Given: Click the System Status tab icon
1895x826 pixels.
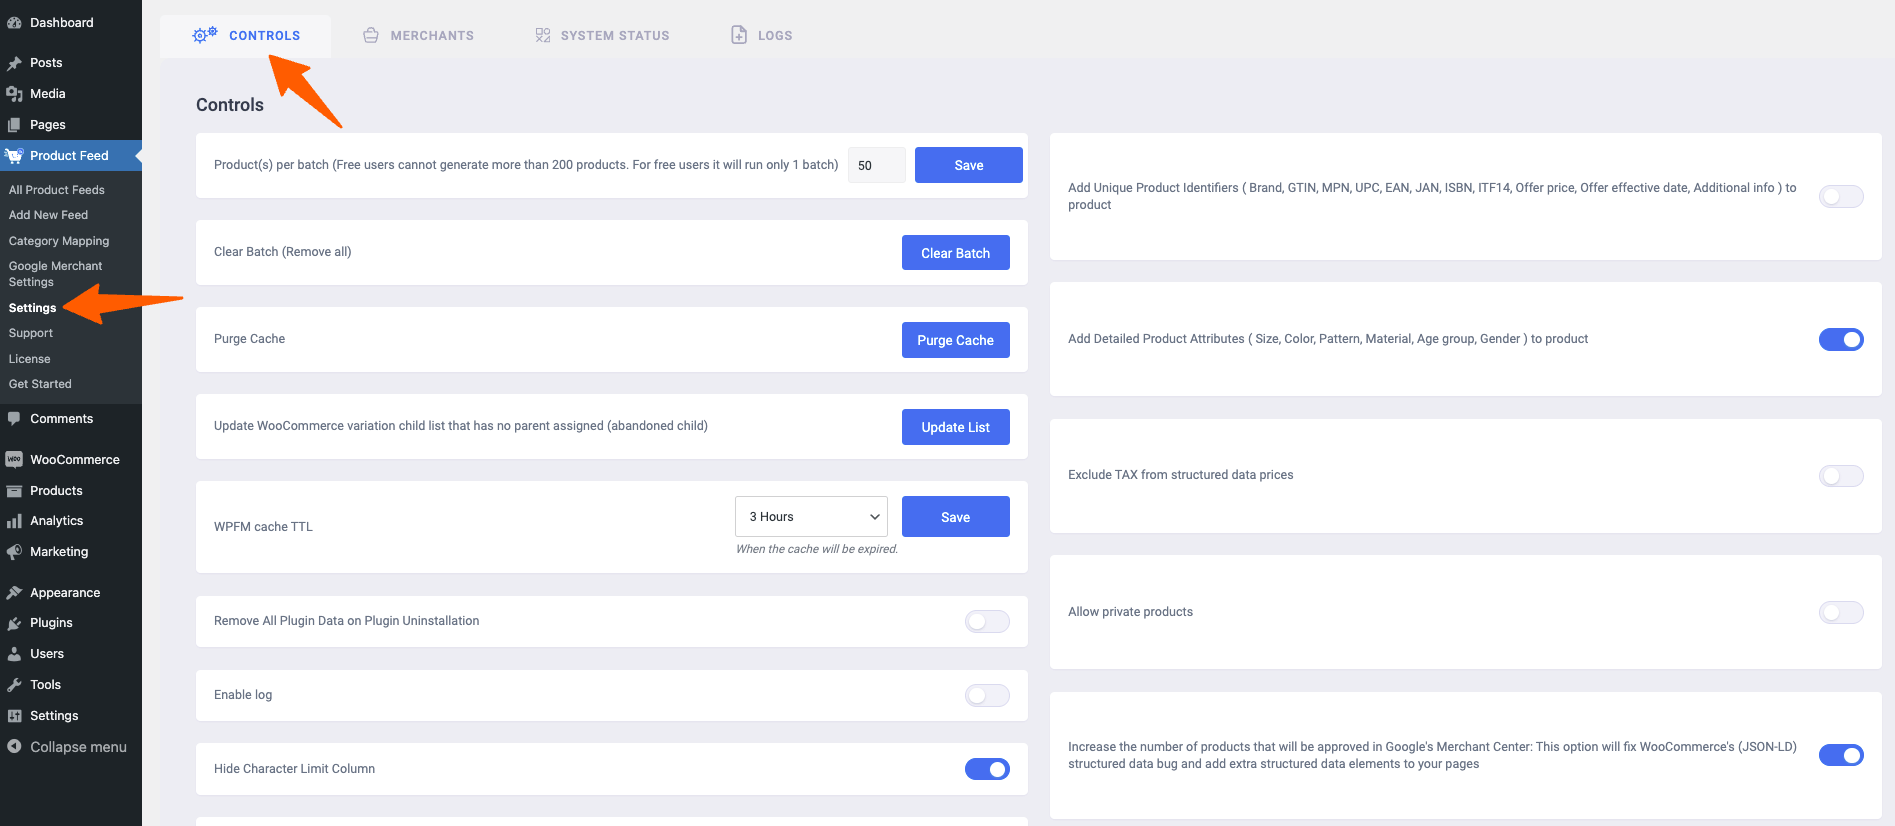Looking at the screenshot, I should tap(543, 35).
